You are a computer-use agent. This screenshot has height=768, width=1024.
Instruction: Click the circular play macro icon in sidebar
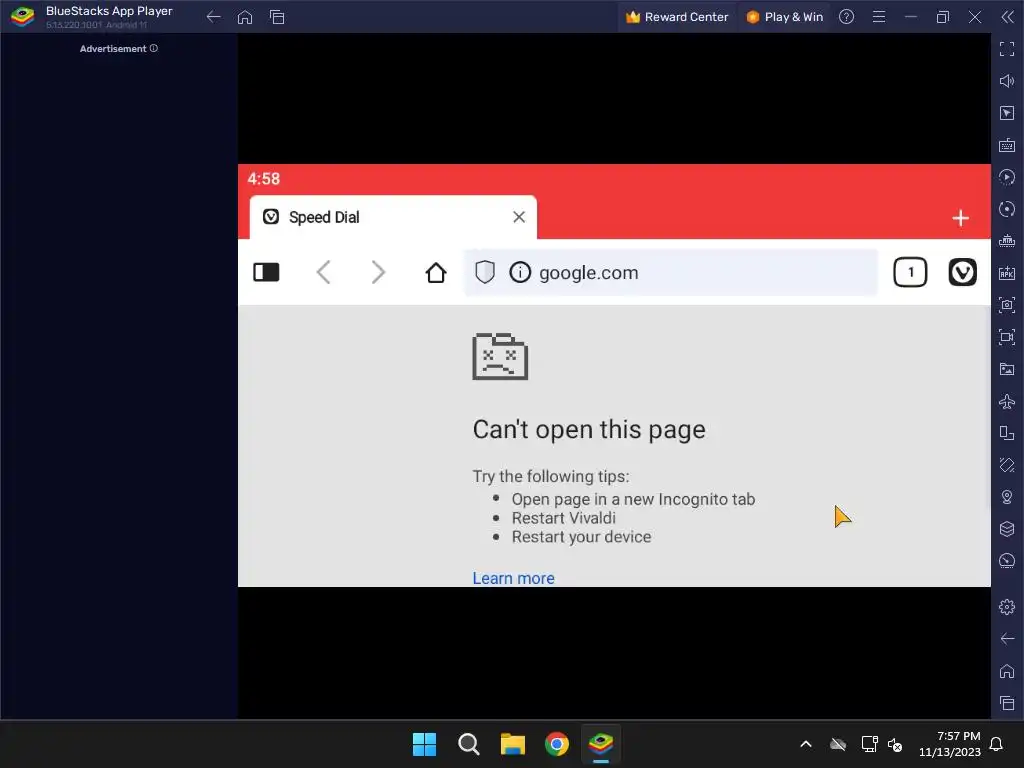[x=1006, y=177]
